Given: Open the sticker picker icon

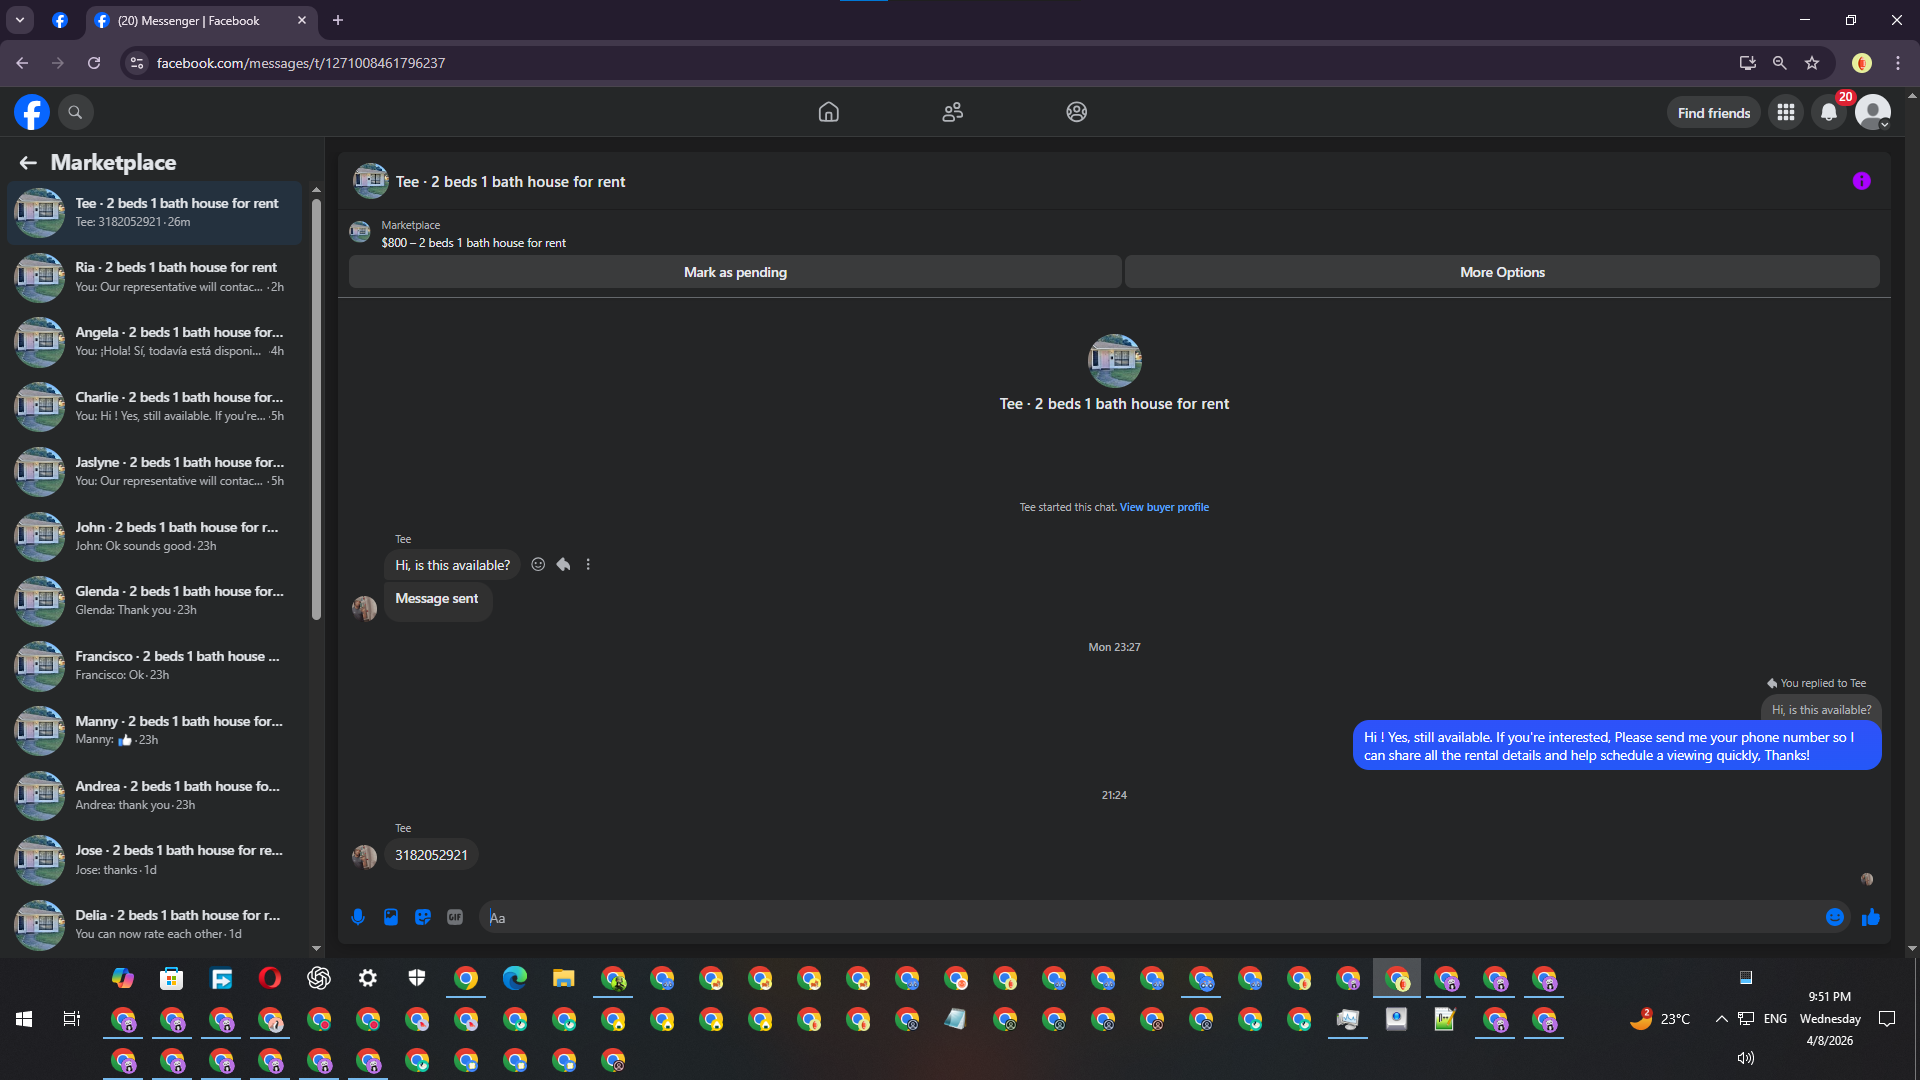Looking at the screenshot, I should (x=423, y=917).
